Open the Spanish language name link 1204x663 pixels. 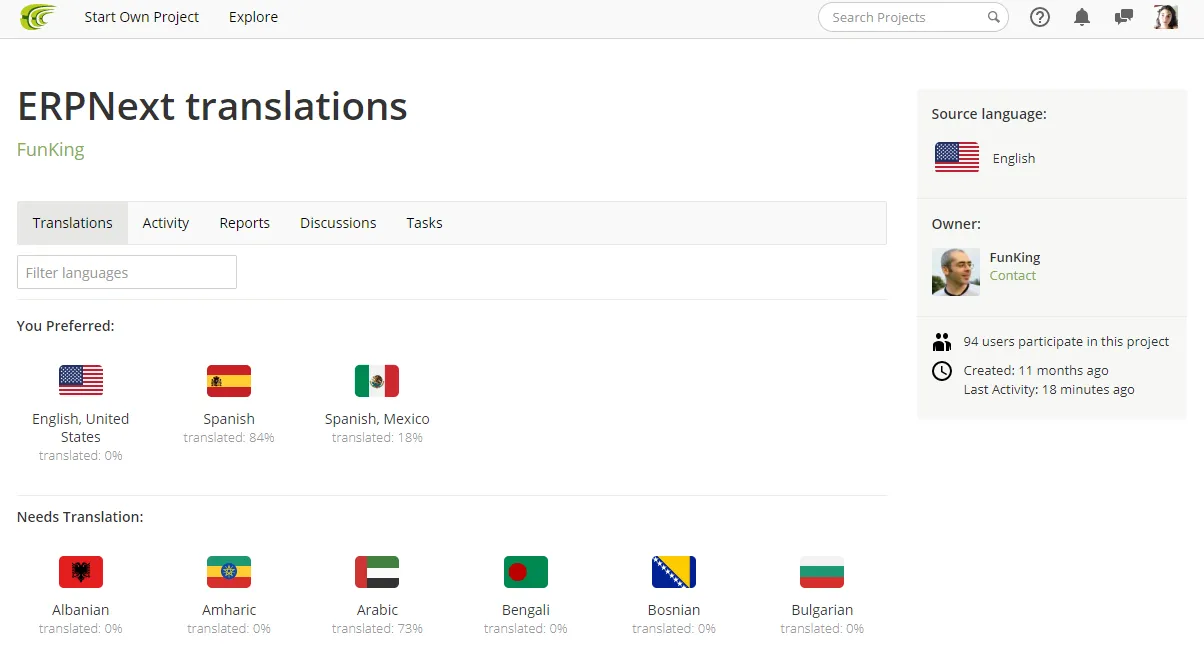[x=229, y=419]
